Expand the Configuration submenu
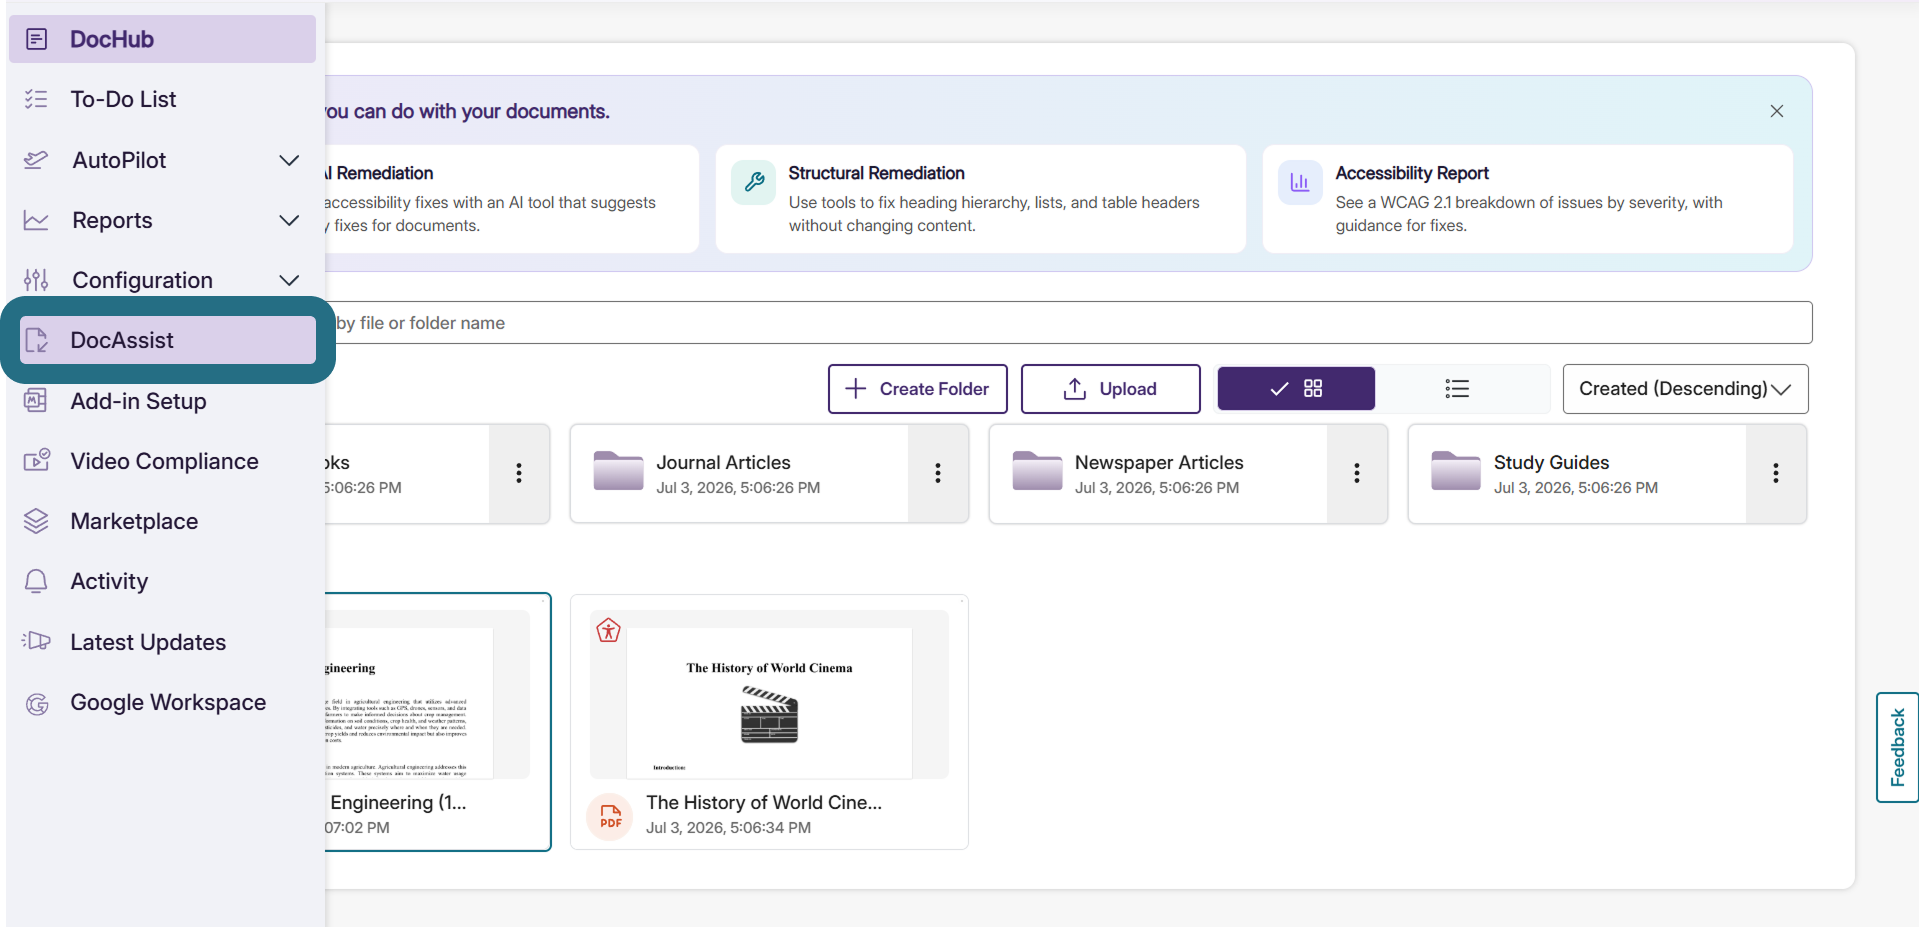The height and width of the screenshot is (927, 1919). (x=289, y=280)
